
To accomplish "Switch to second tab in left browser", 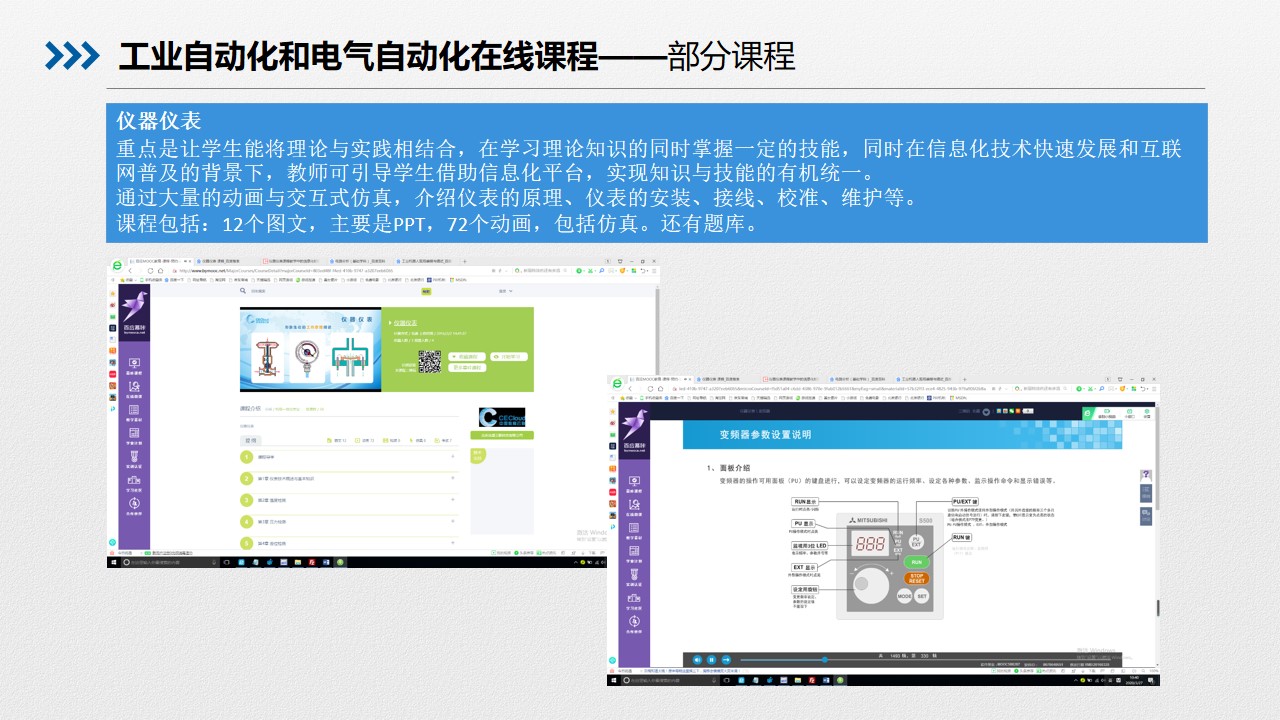I will pyautogui.click(x=228, y=261).
